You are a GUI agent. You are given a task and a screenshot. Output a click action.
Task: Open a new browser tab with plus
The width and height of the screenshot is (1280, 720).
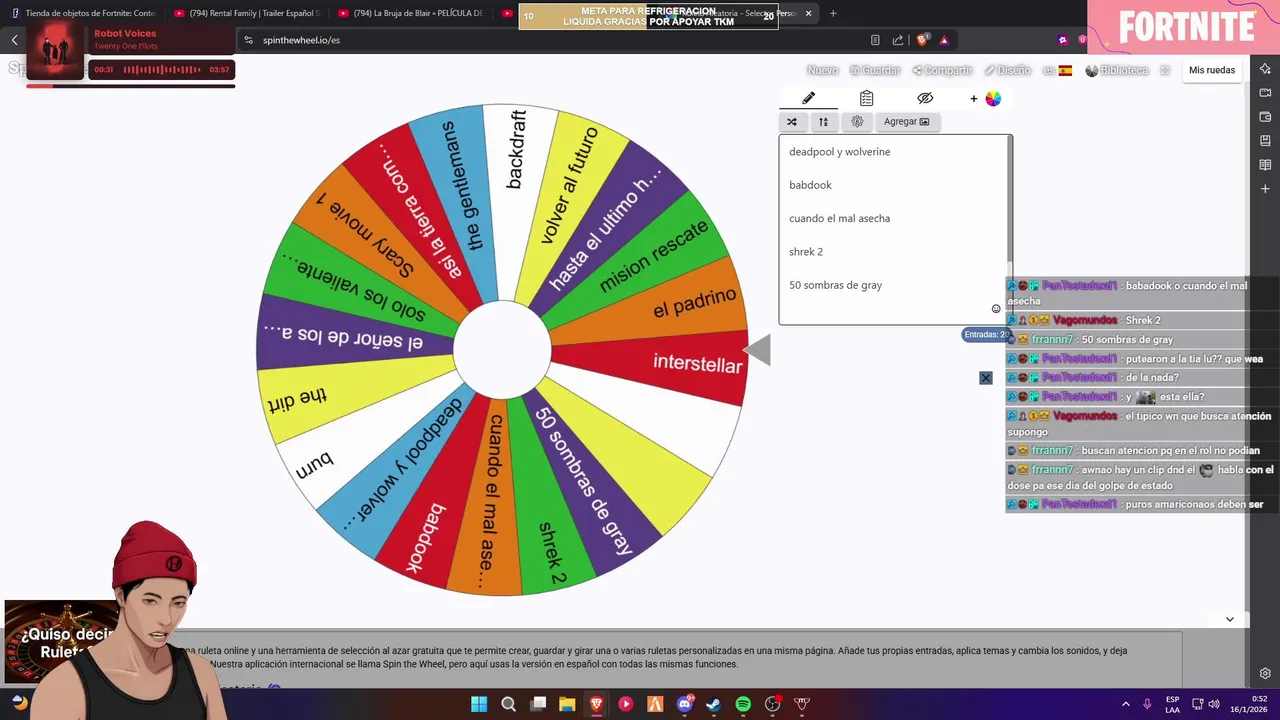pos(833,14)
